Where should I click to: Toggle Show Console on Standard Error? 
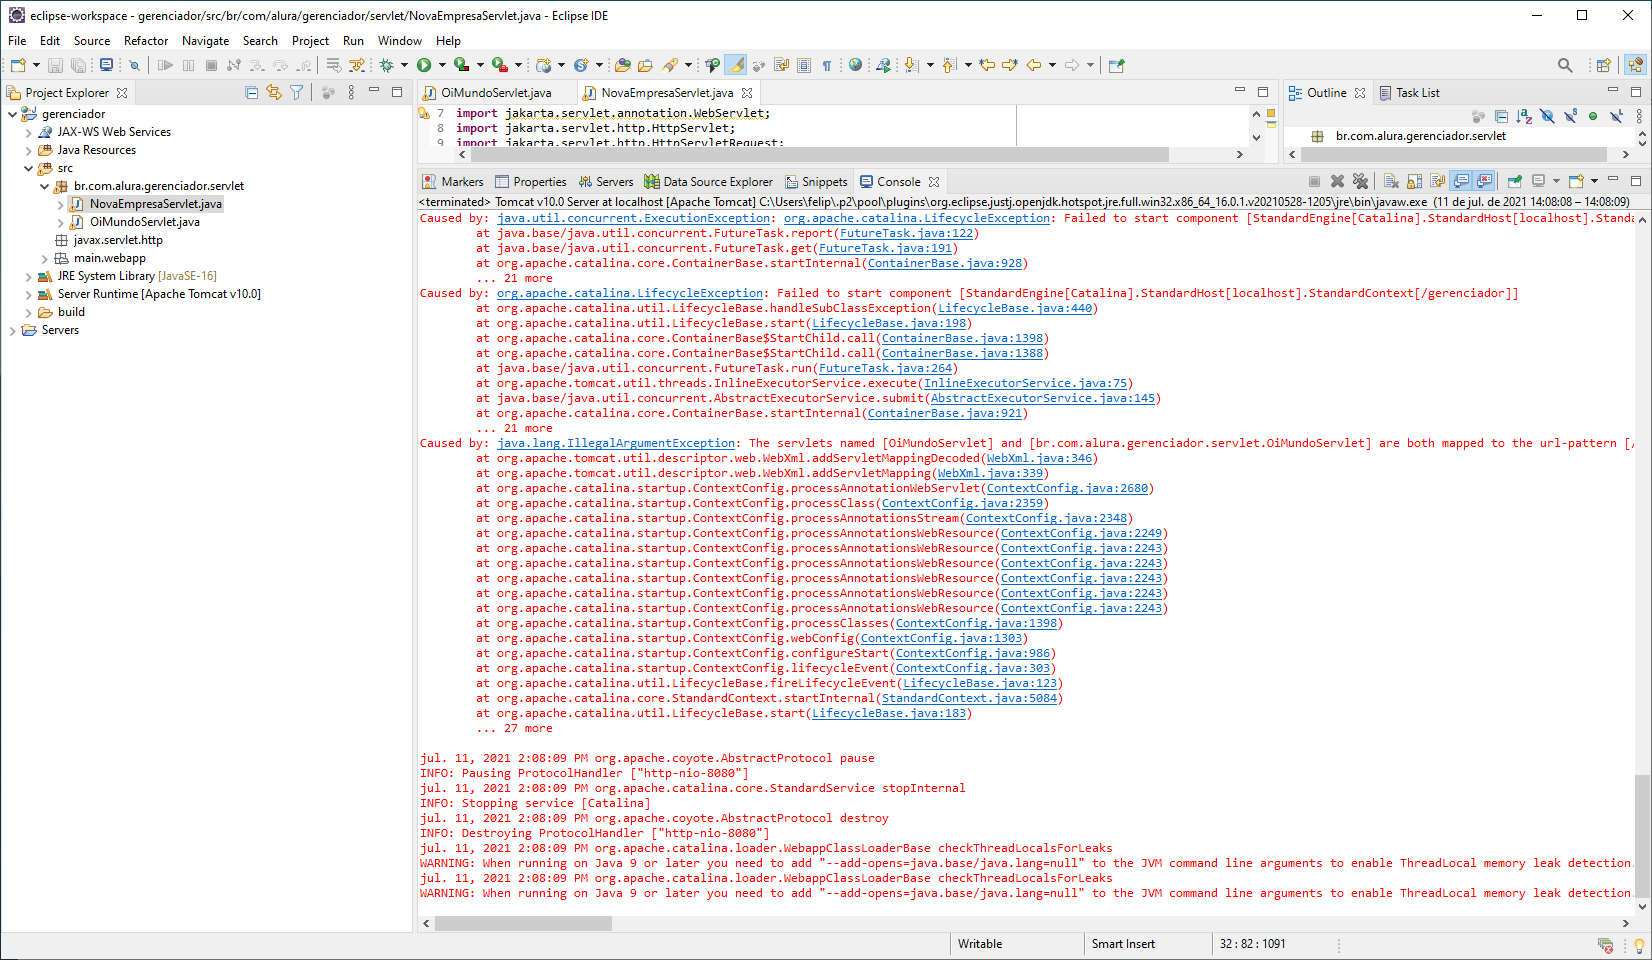tap(1484, 181)
